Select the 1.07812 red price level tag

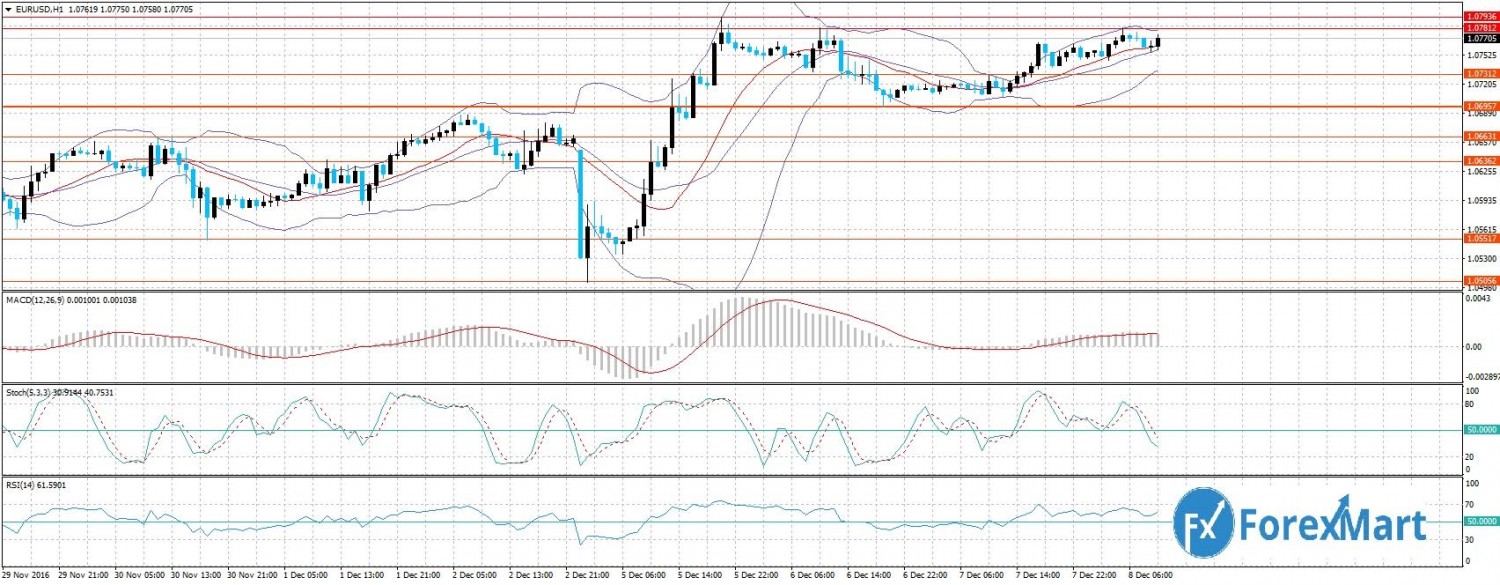pyautogui.click(x=1480, y=28)
